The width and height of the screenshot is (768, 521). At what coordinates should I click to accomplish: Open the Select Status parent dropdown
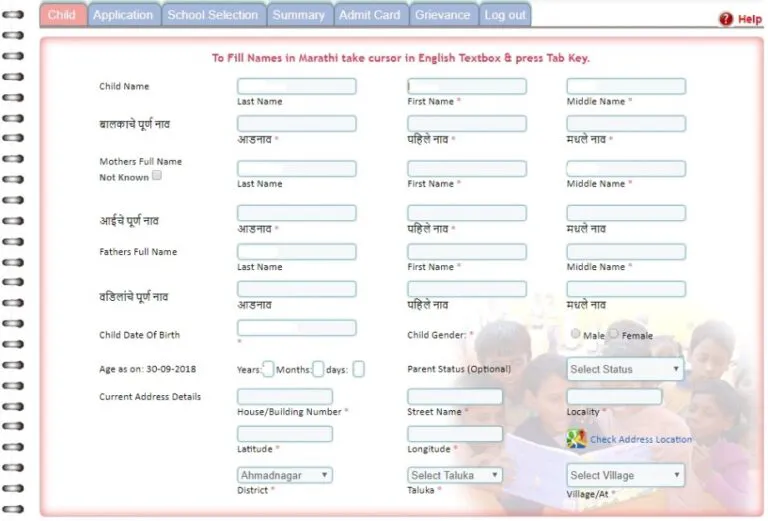click(x=625, y=369)
